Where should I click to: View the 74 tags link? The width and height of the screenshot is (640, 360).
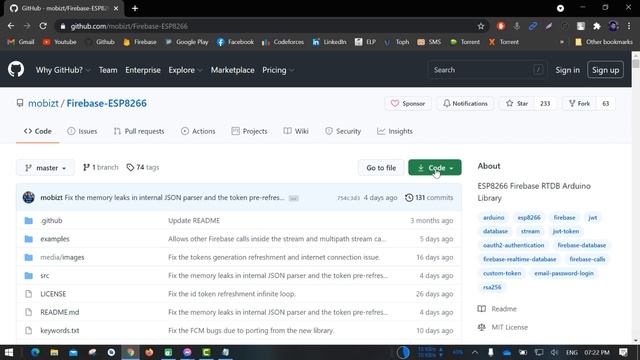point(143,167)
